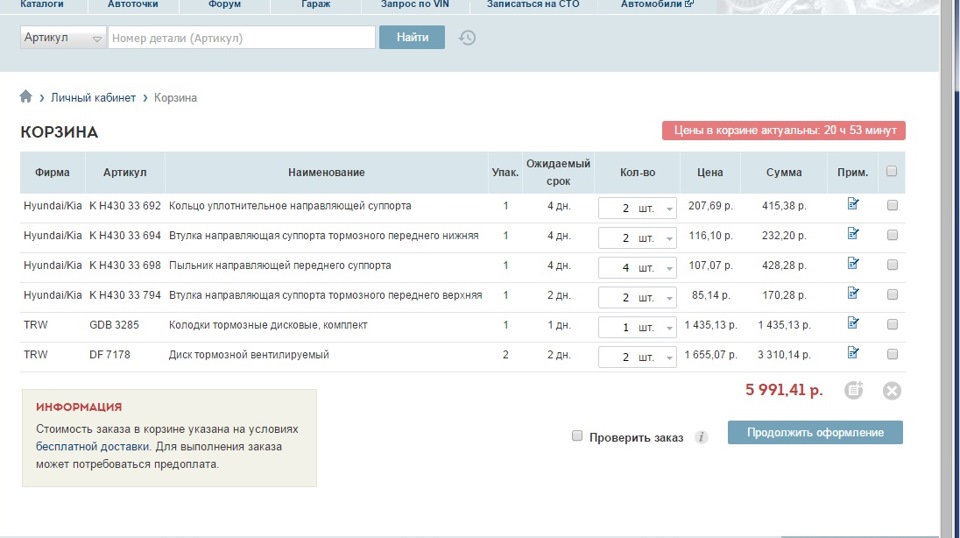Image resolution: width=960 pixels, height=538 pixels.
Task: Select checkbox for K H430 33 692
Action: pos(892,205)
